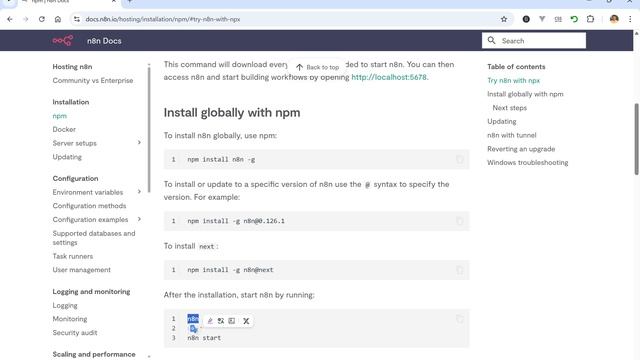Click the n8n logo in the header
The image size is (640, 360).
click(x=62, y=40)
